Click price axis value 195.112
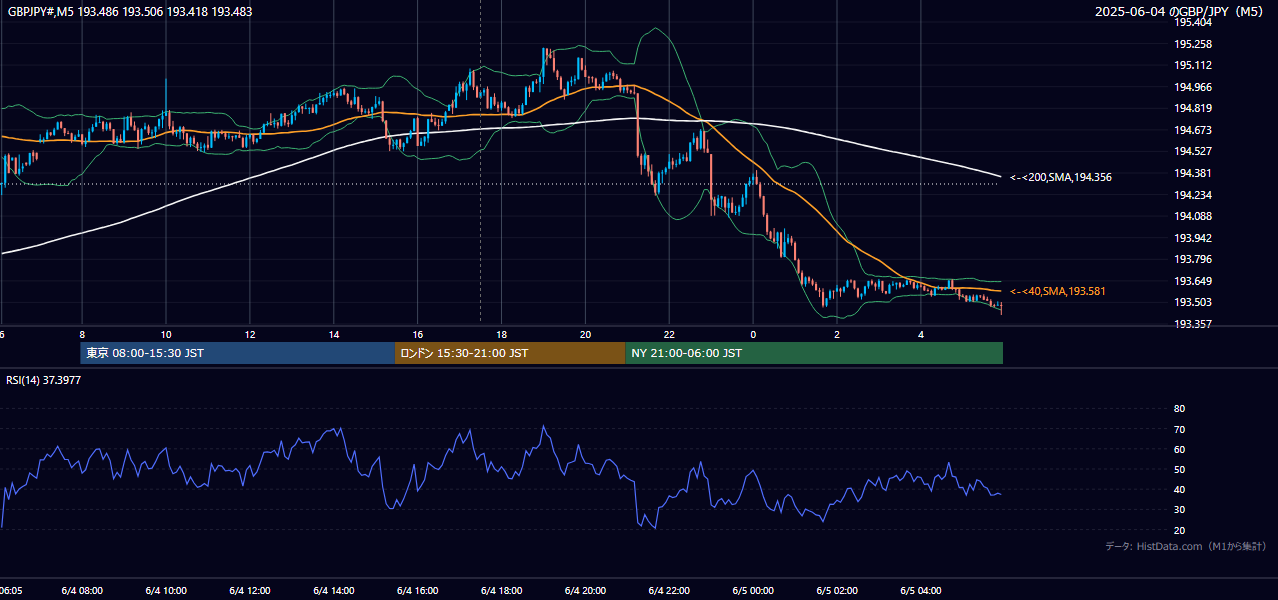The width and height of the screenshot is (1278, 600). 1193,65
